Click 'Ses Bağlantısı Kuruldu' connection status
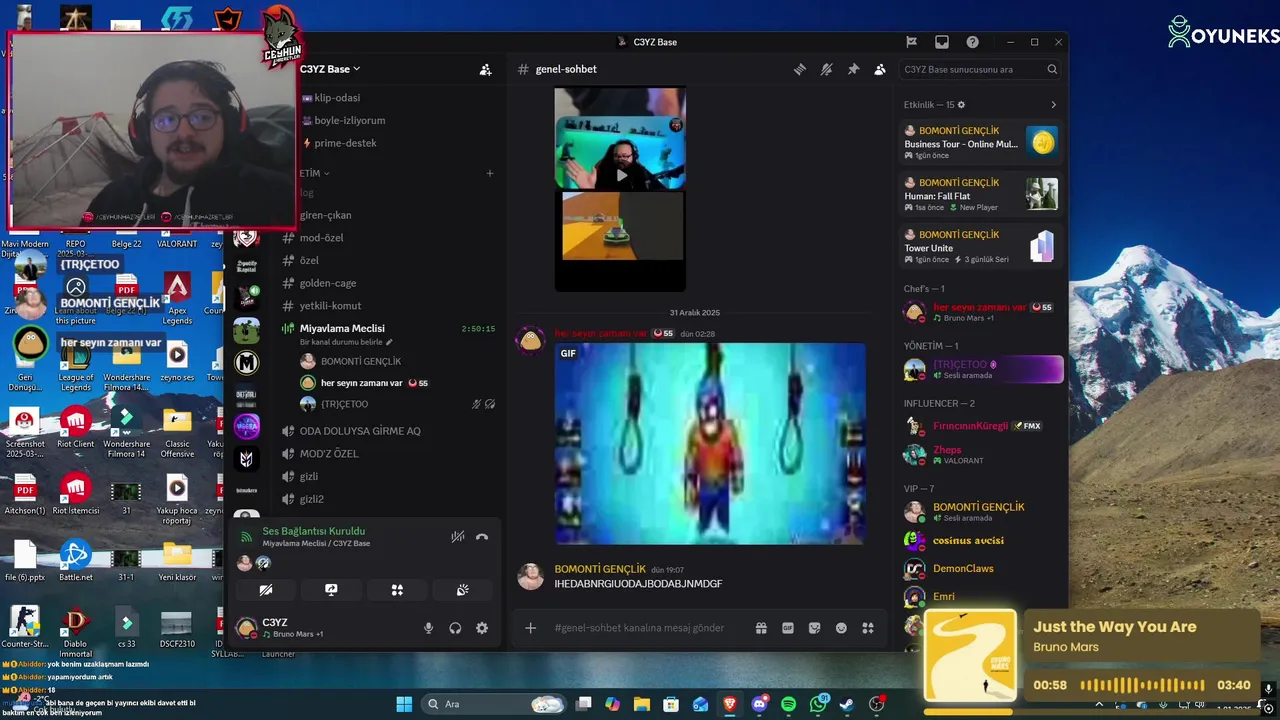Screen dimensions: 1280x720 click(313, 531)
